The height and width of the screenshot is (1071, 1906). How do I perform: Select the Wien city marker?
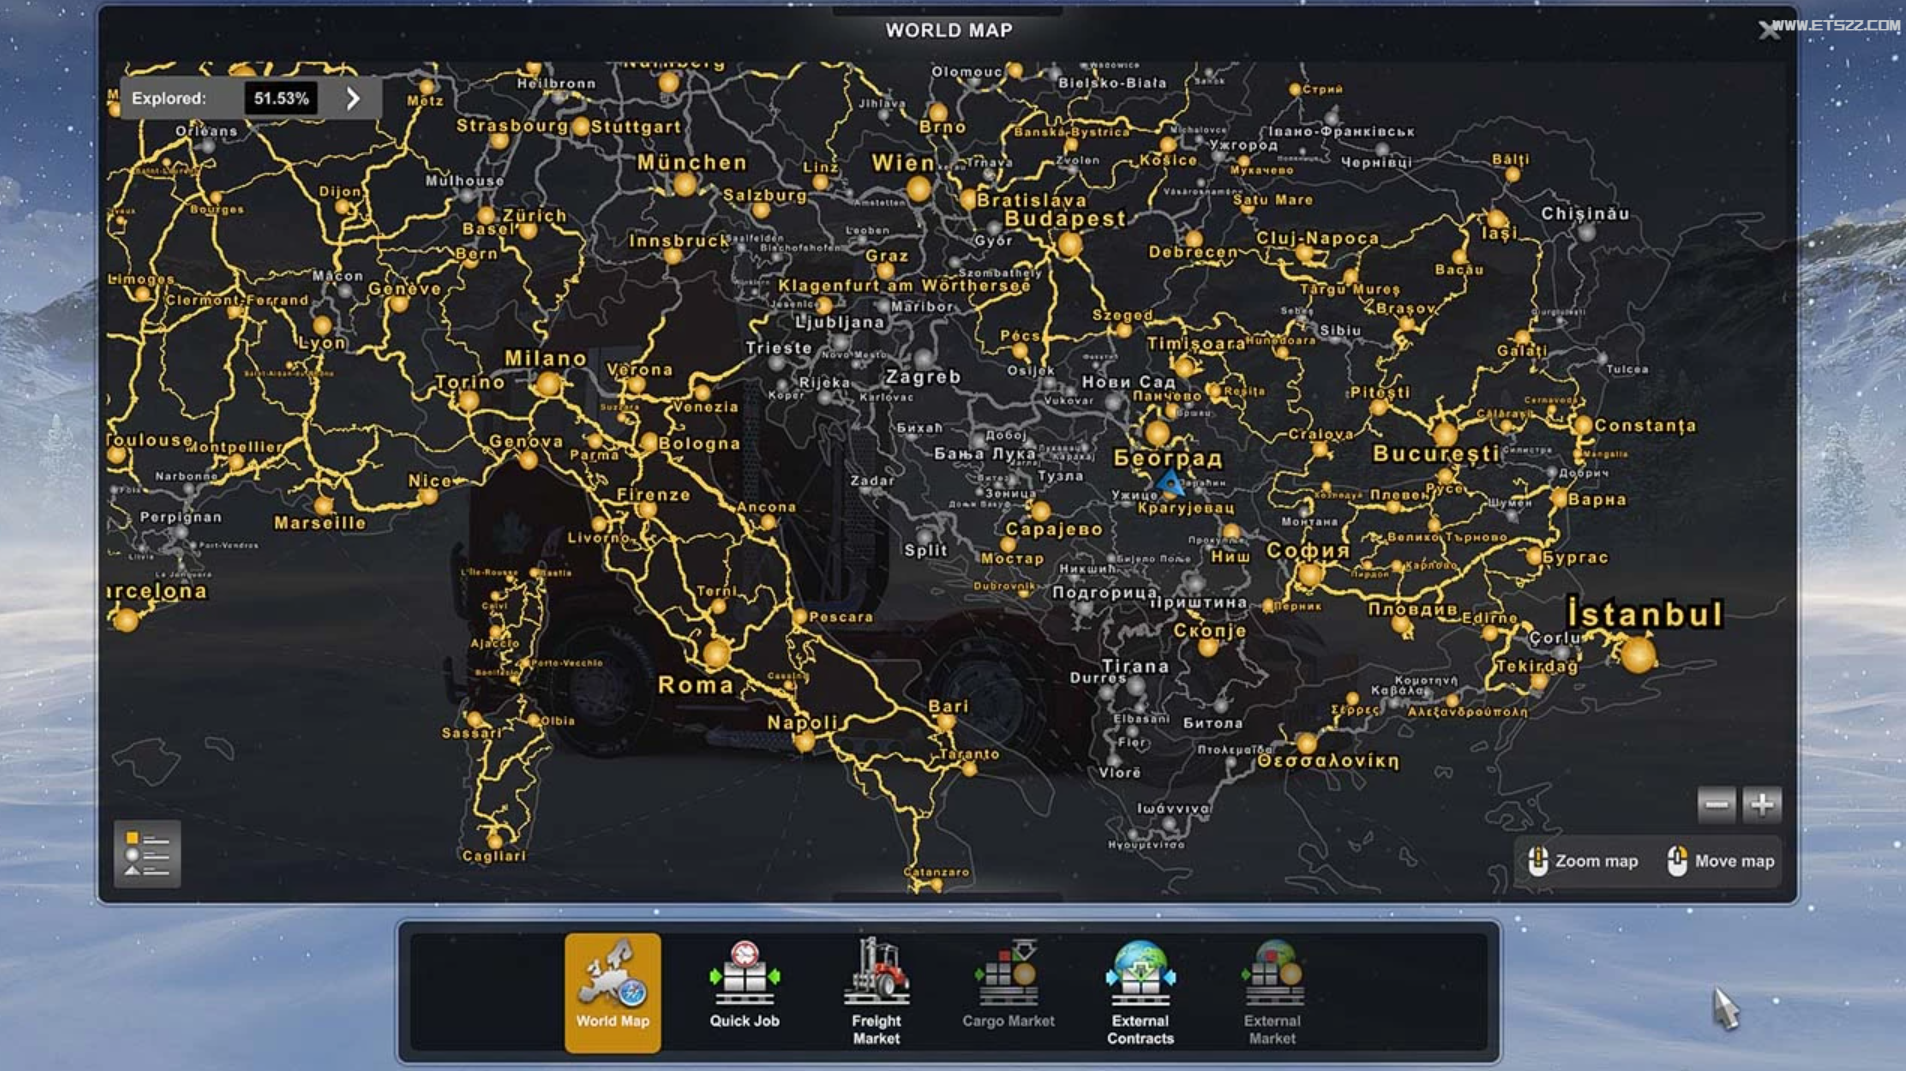pyautogui.click(x=919, y=189)
